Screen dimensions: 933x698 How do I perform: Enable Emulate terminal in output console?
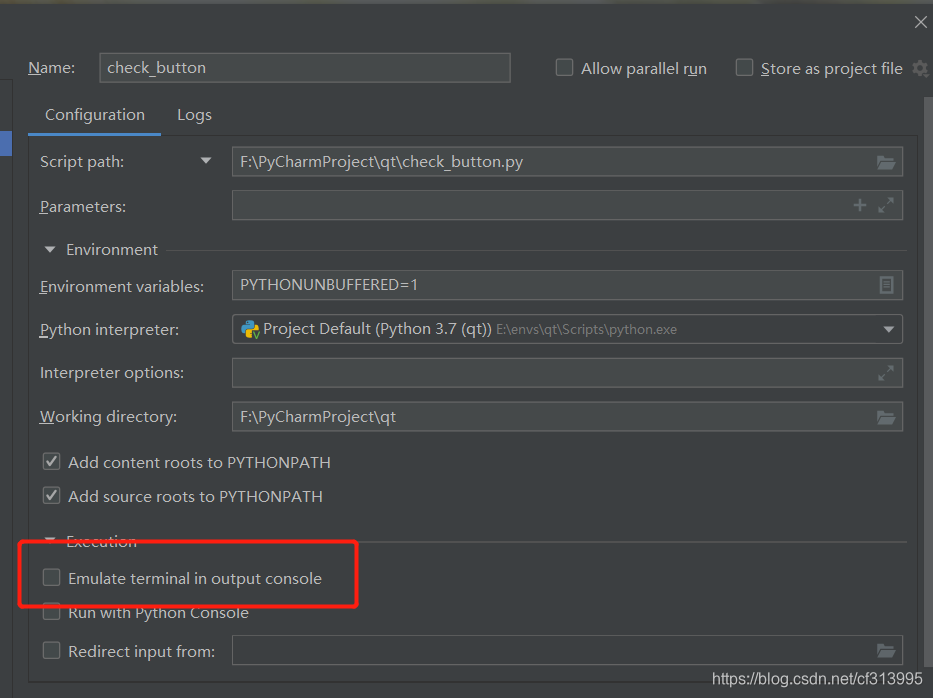tap(52, 577)
